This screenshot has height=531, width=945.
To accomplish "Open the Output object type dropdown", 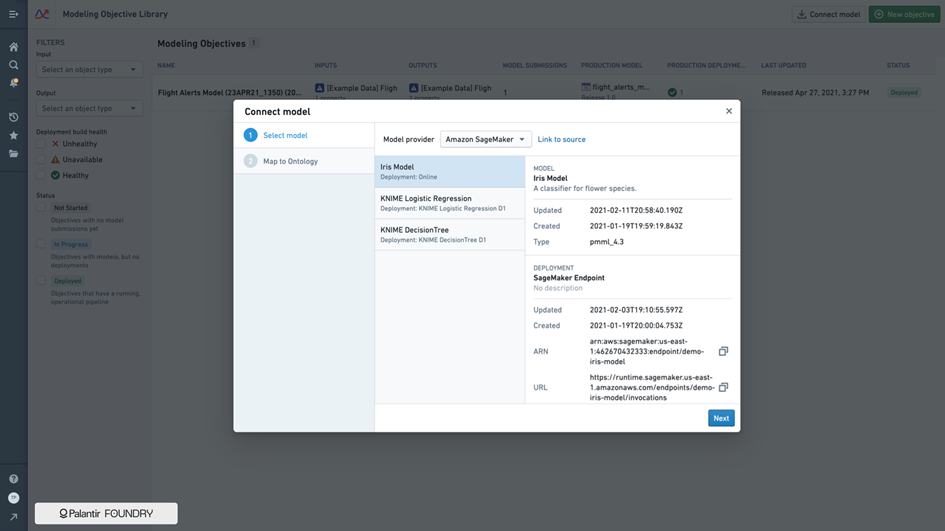I will click(89, 108).
